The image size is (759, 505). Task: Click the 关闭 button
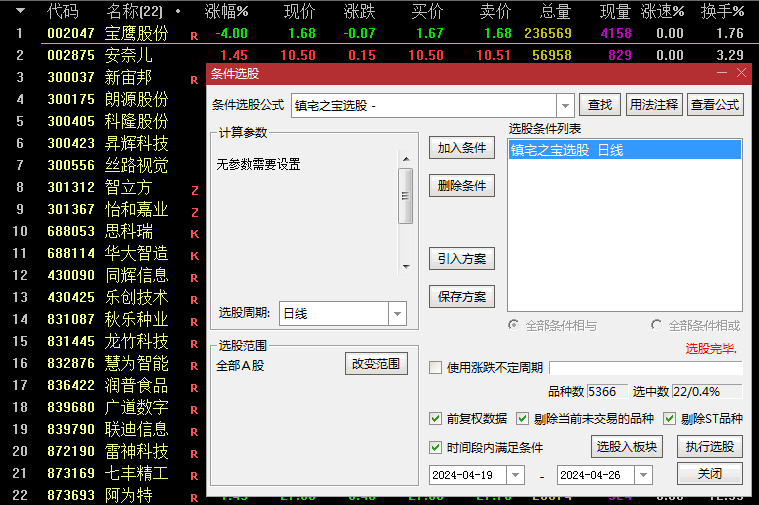point(710,474)
